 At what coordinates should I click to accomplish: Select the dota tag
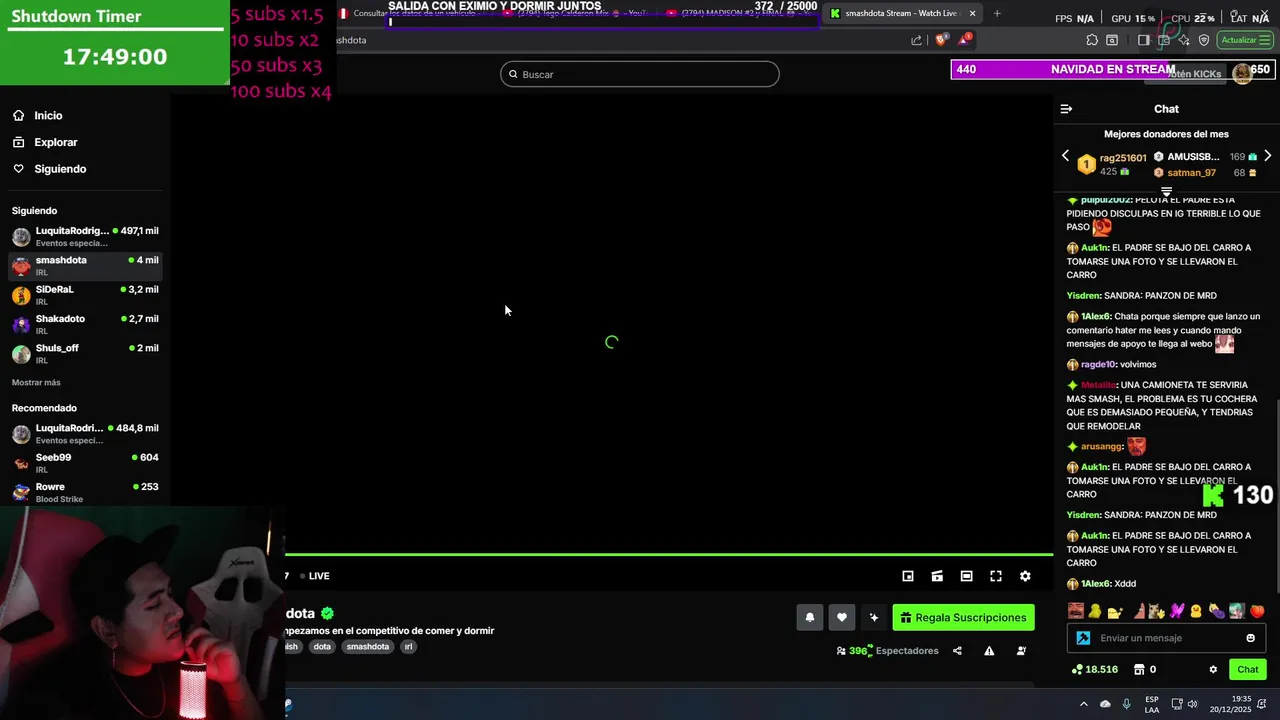click(x=322, y=647)
